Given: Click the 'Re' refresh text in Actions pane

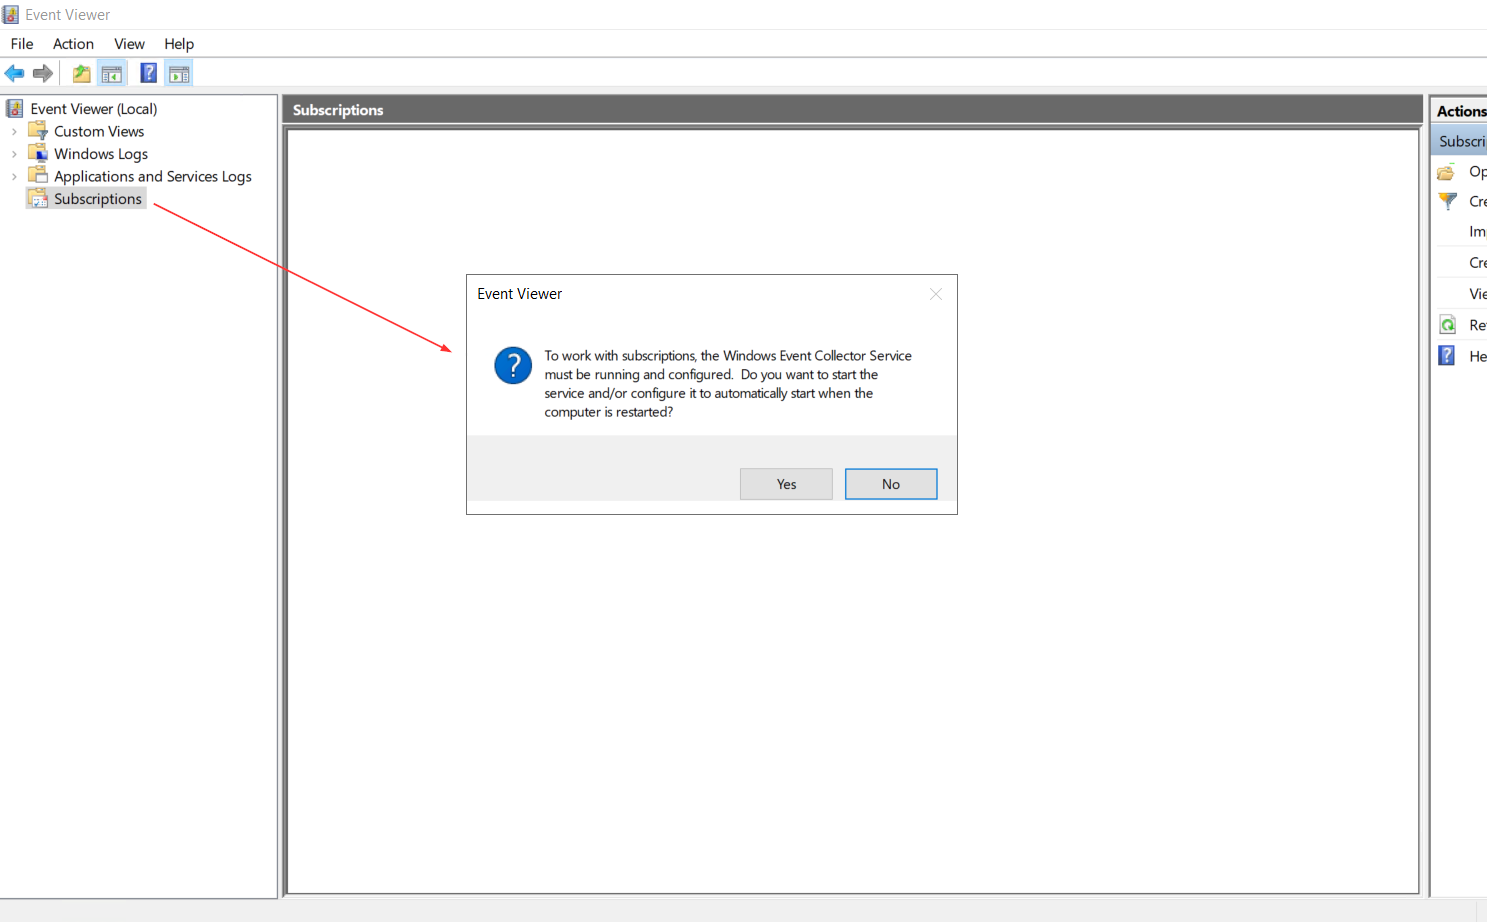Looking at the screenshot, I should (x=1477, y=325).
